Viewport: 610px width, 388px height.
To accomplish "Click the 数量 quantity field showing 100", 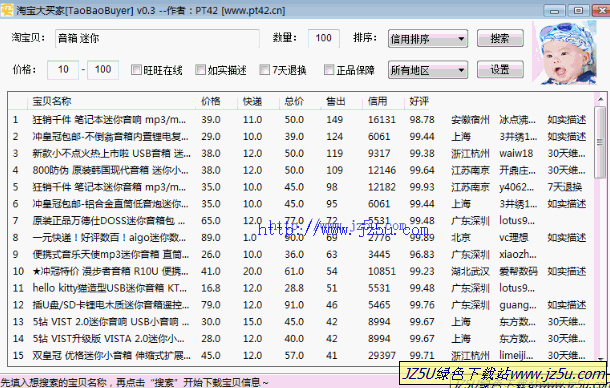I will click(x=324, y=38).
